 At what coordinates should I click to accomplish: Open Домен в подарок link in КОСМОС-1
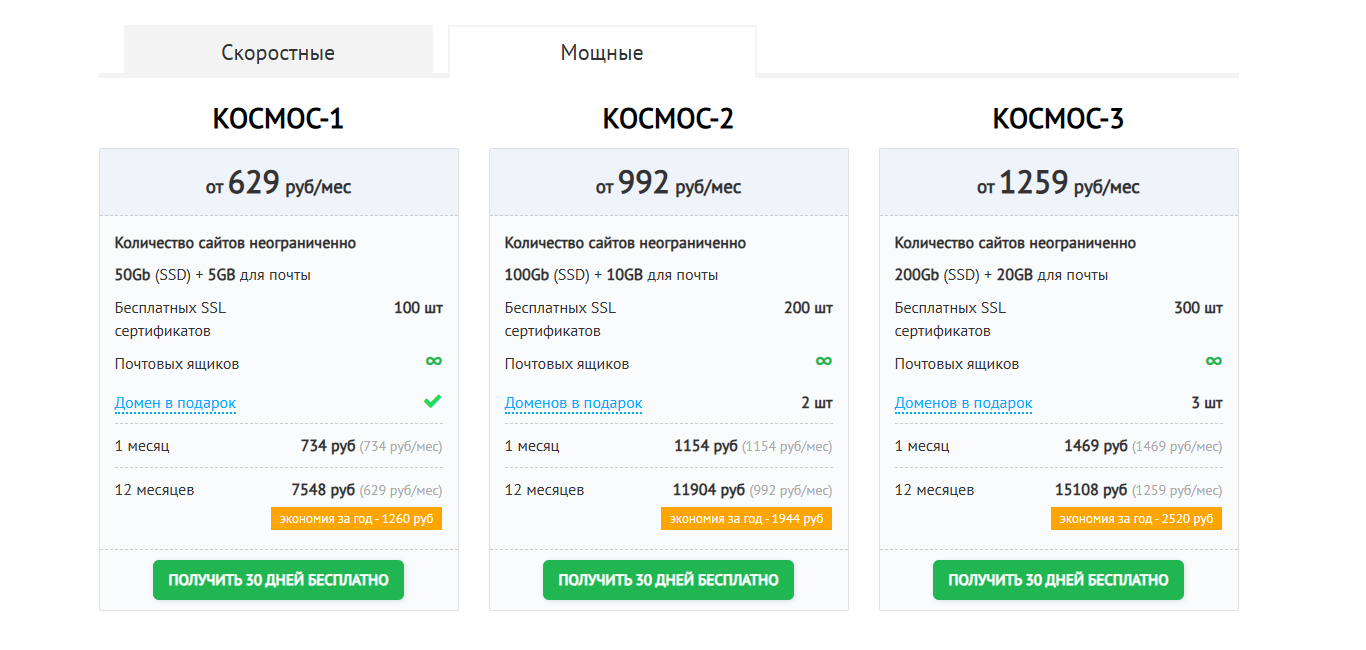pos(175,404)
